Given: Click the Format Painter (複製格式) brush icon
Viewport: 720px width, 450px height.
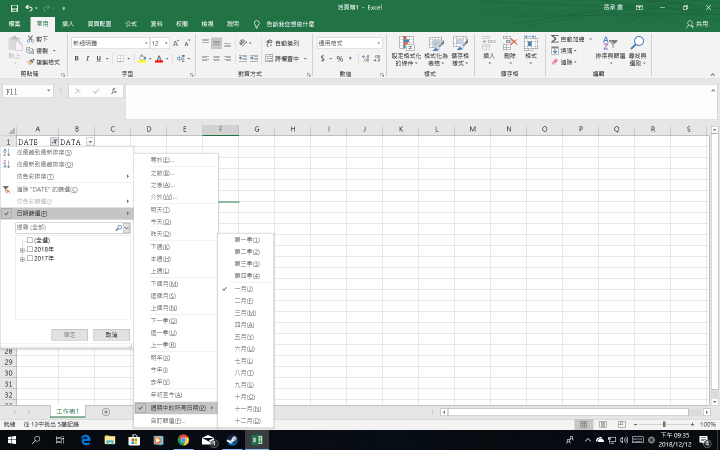Looking at the screenshot, I should [x=30, y=62].
